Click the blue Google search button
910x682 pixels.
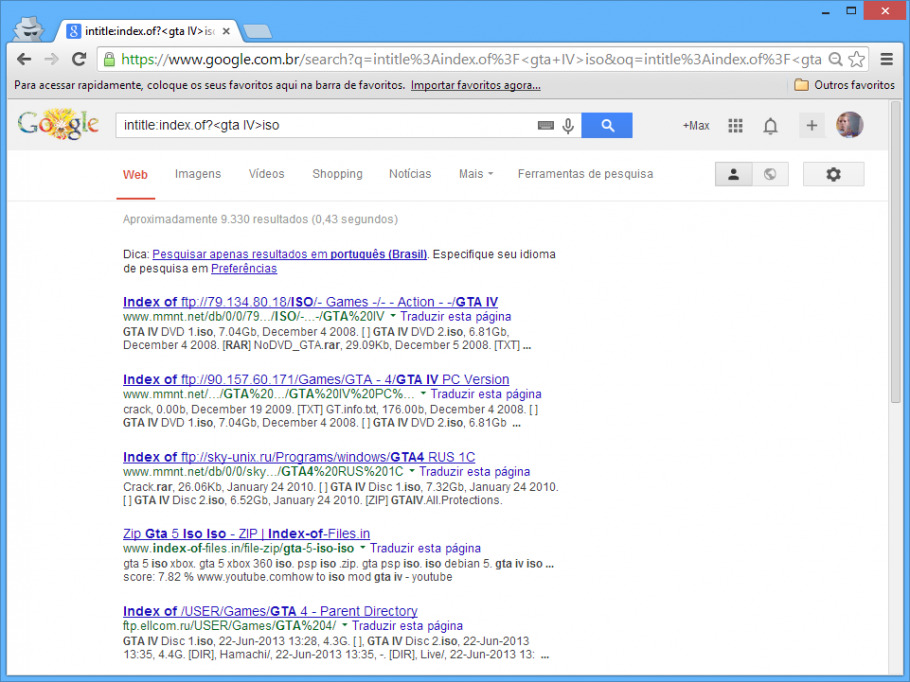[x=606, y=125]
